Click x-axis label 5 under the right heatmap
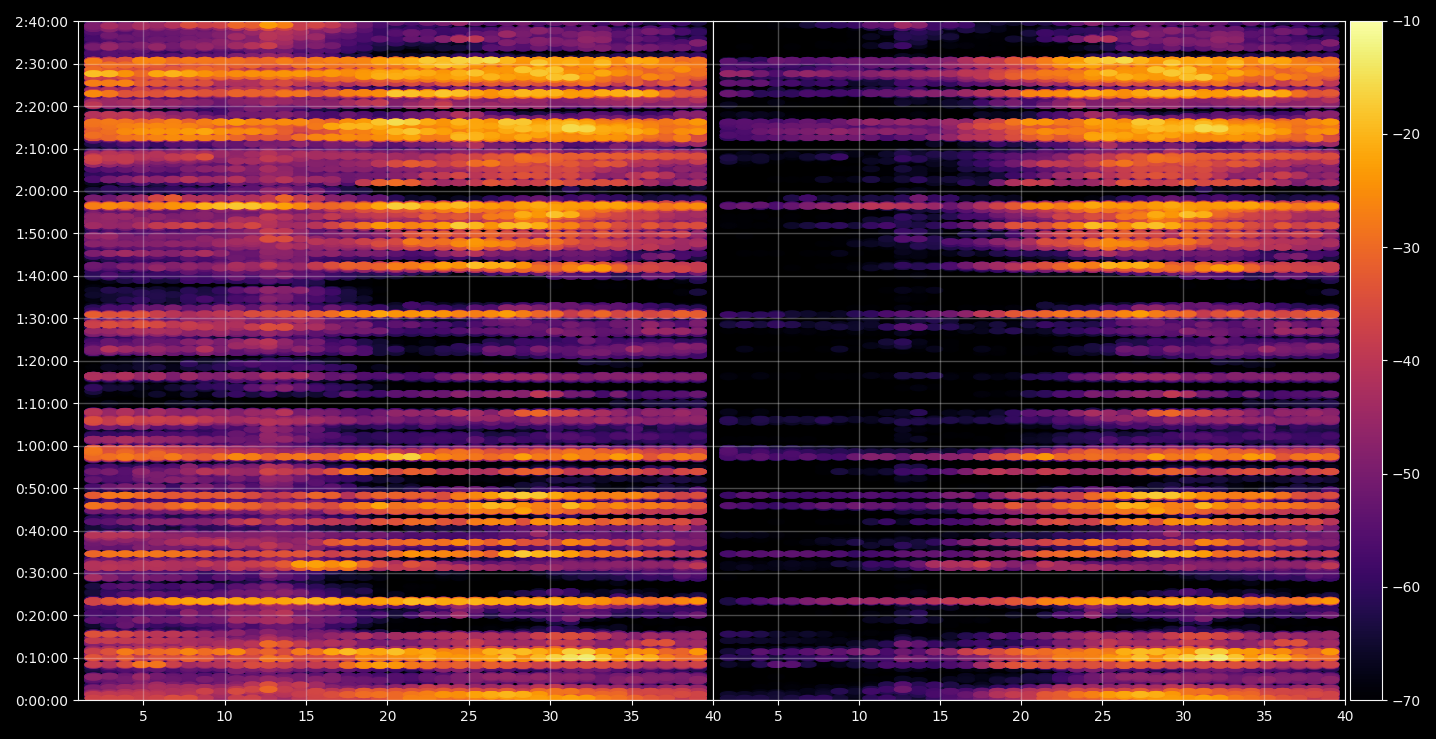Image resolution: width=1436 pixels, height=739 pixels. (777, 717)
